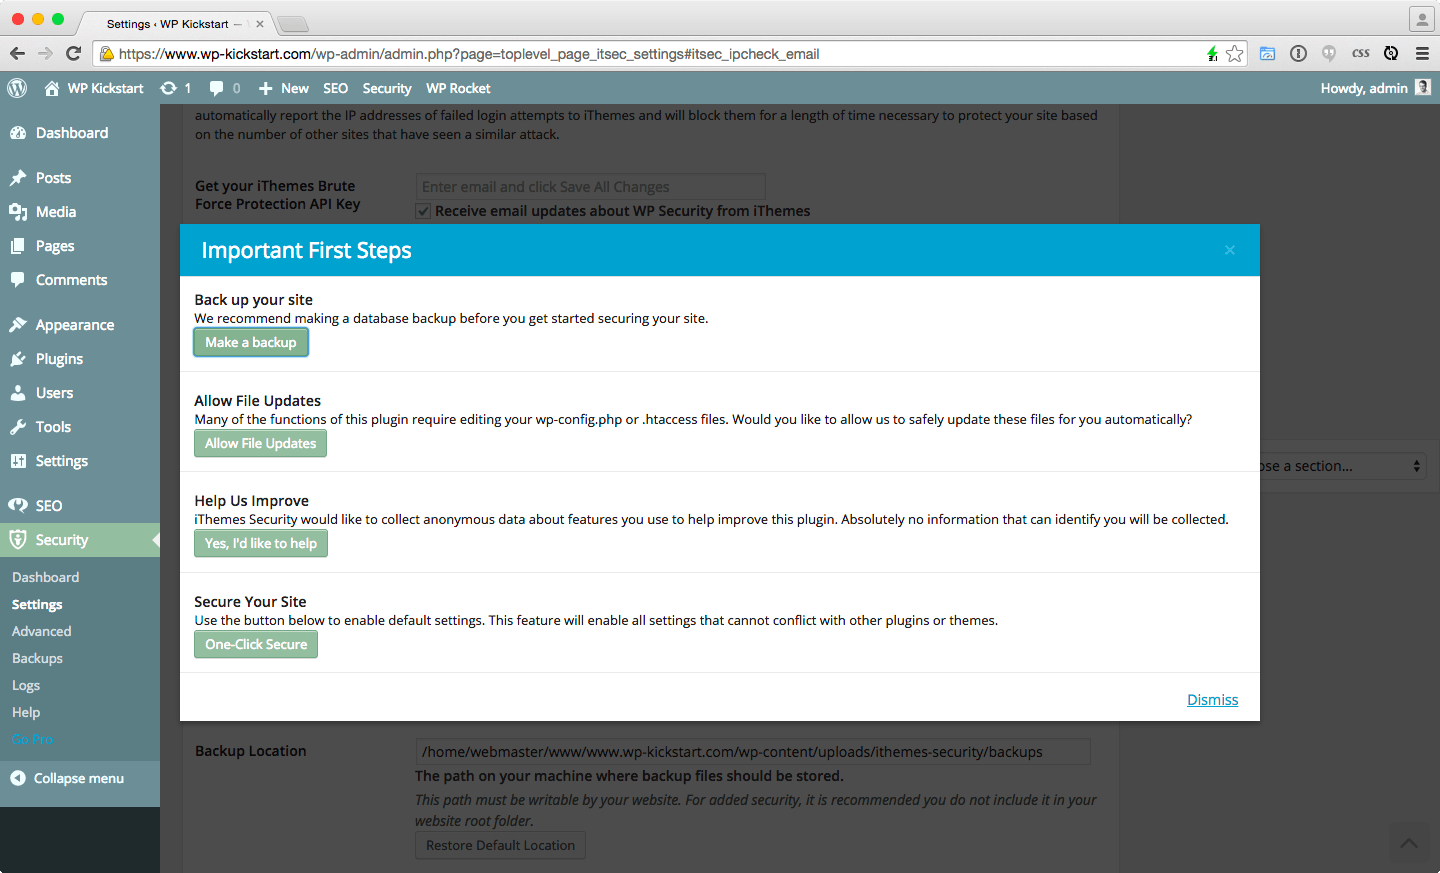
Task: Click the browser back arrow
Action: (17, 54)
